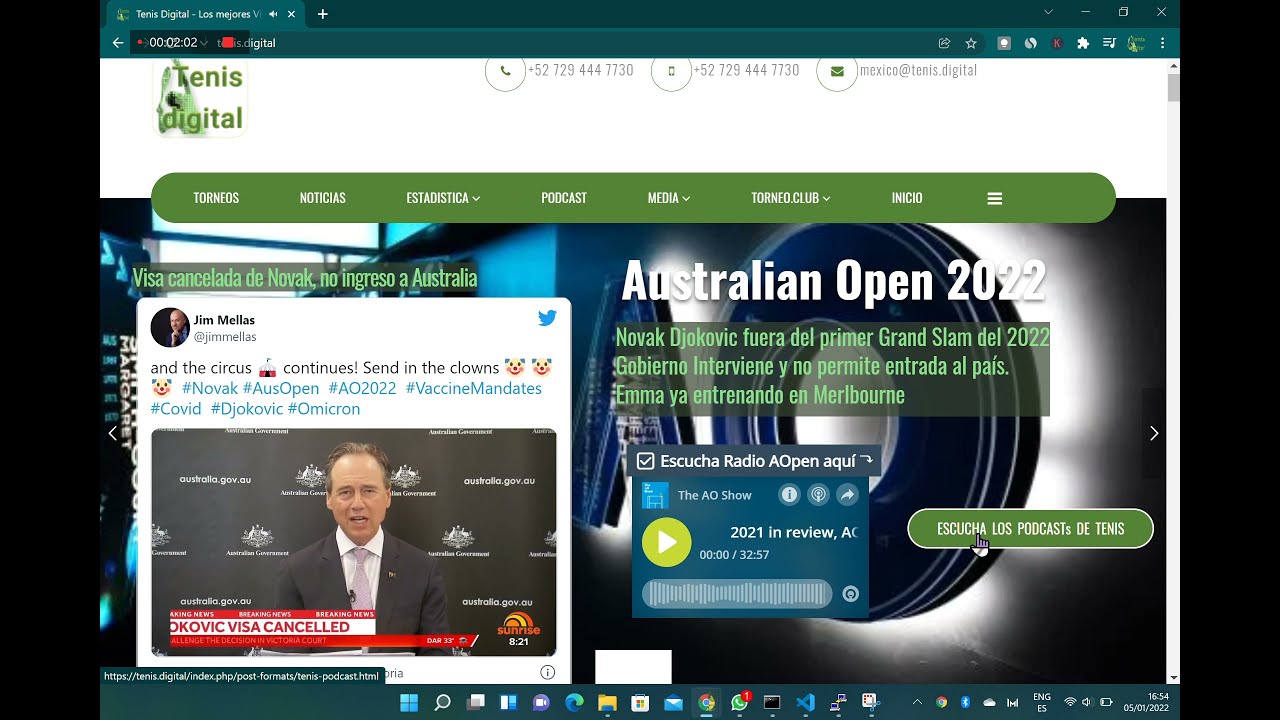Click the podcast subscribe icon in player

[818, 495]
